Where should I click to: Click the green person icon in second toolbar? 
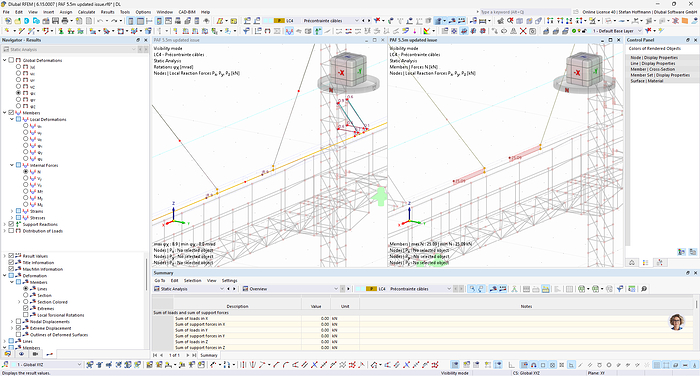pos(61,31)
